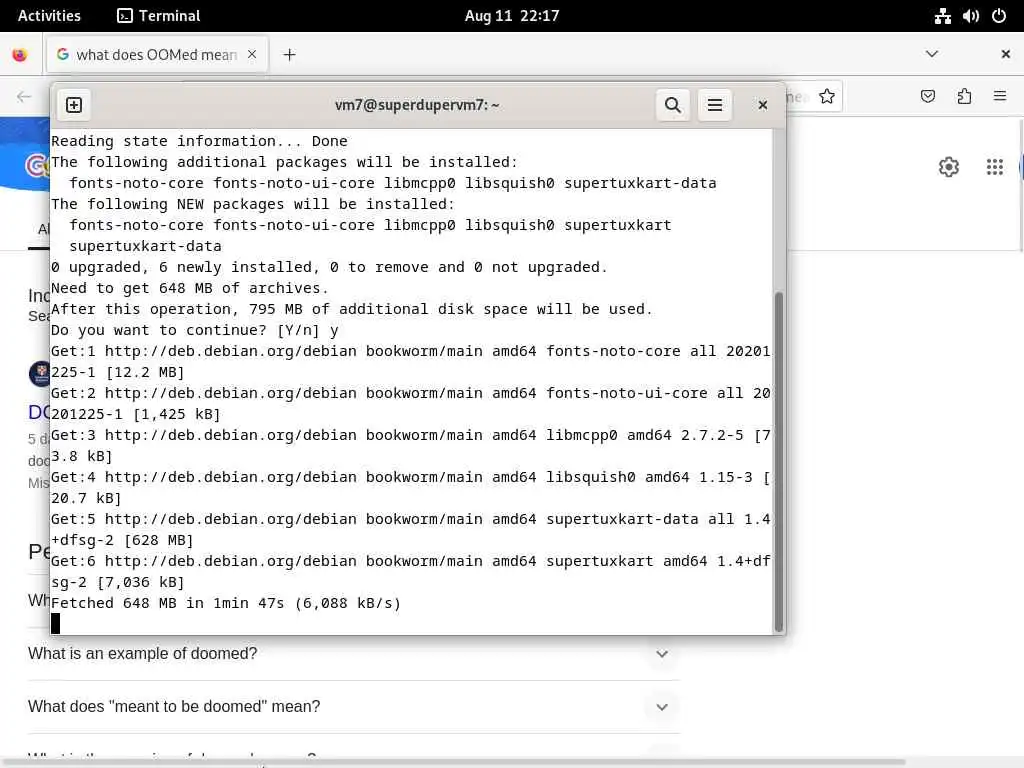Close the 'what does OOMed mean' tab
This screenshot has width=1024, height=768.
coord(252,55)
